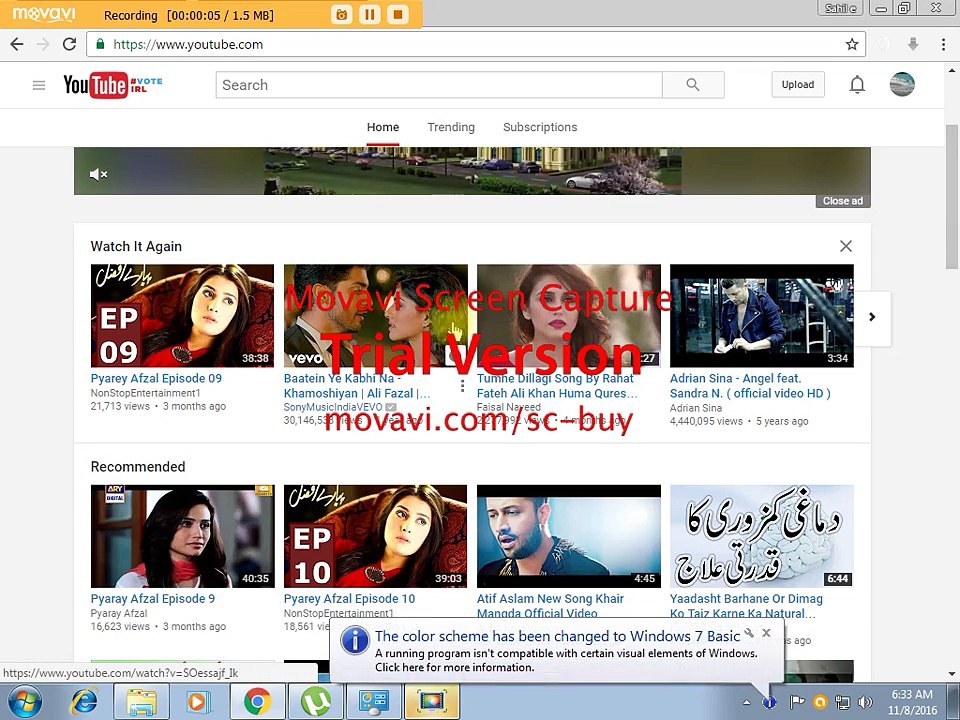Unmute the banner ad audio
Image resolution: width=960 pixels, height=720 pixels.
coord(98,174)
